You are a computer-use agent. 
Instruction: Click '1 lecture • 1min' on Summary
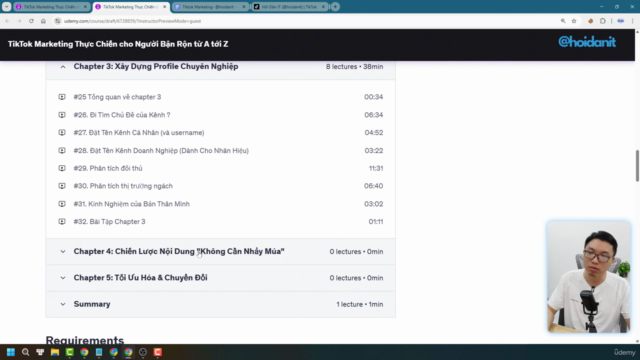(x=360, y=304)
